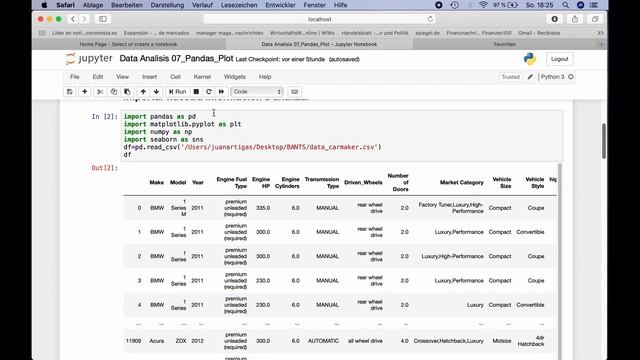Screen dimensions: 640x360
Task: Show more bookmarks with the double chevron
Action: (x=600, y=33)
